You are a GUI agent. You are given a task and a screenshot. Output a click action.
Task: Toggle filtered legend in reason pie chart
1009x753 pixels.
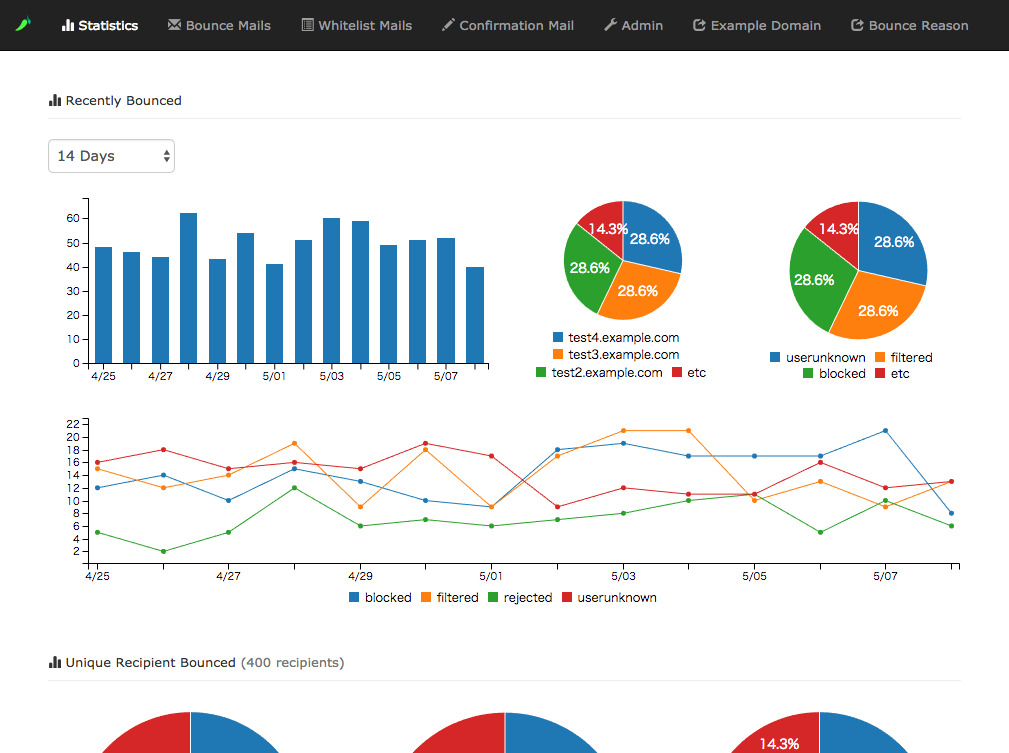880,357
